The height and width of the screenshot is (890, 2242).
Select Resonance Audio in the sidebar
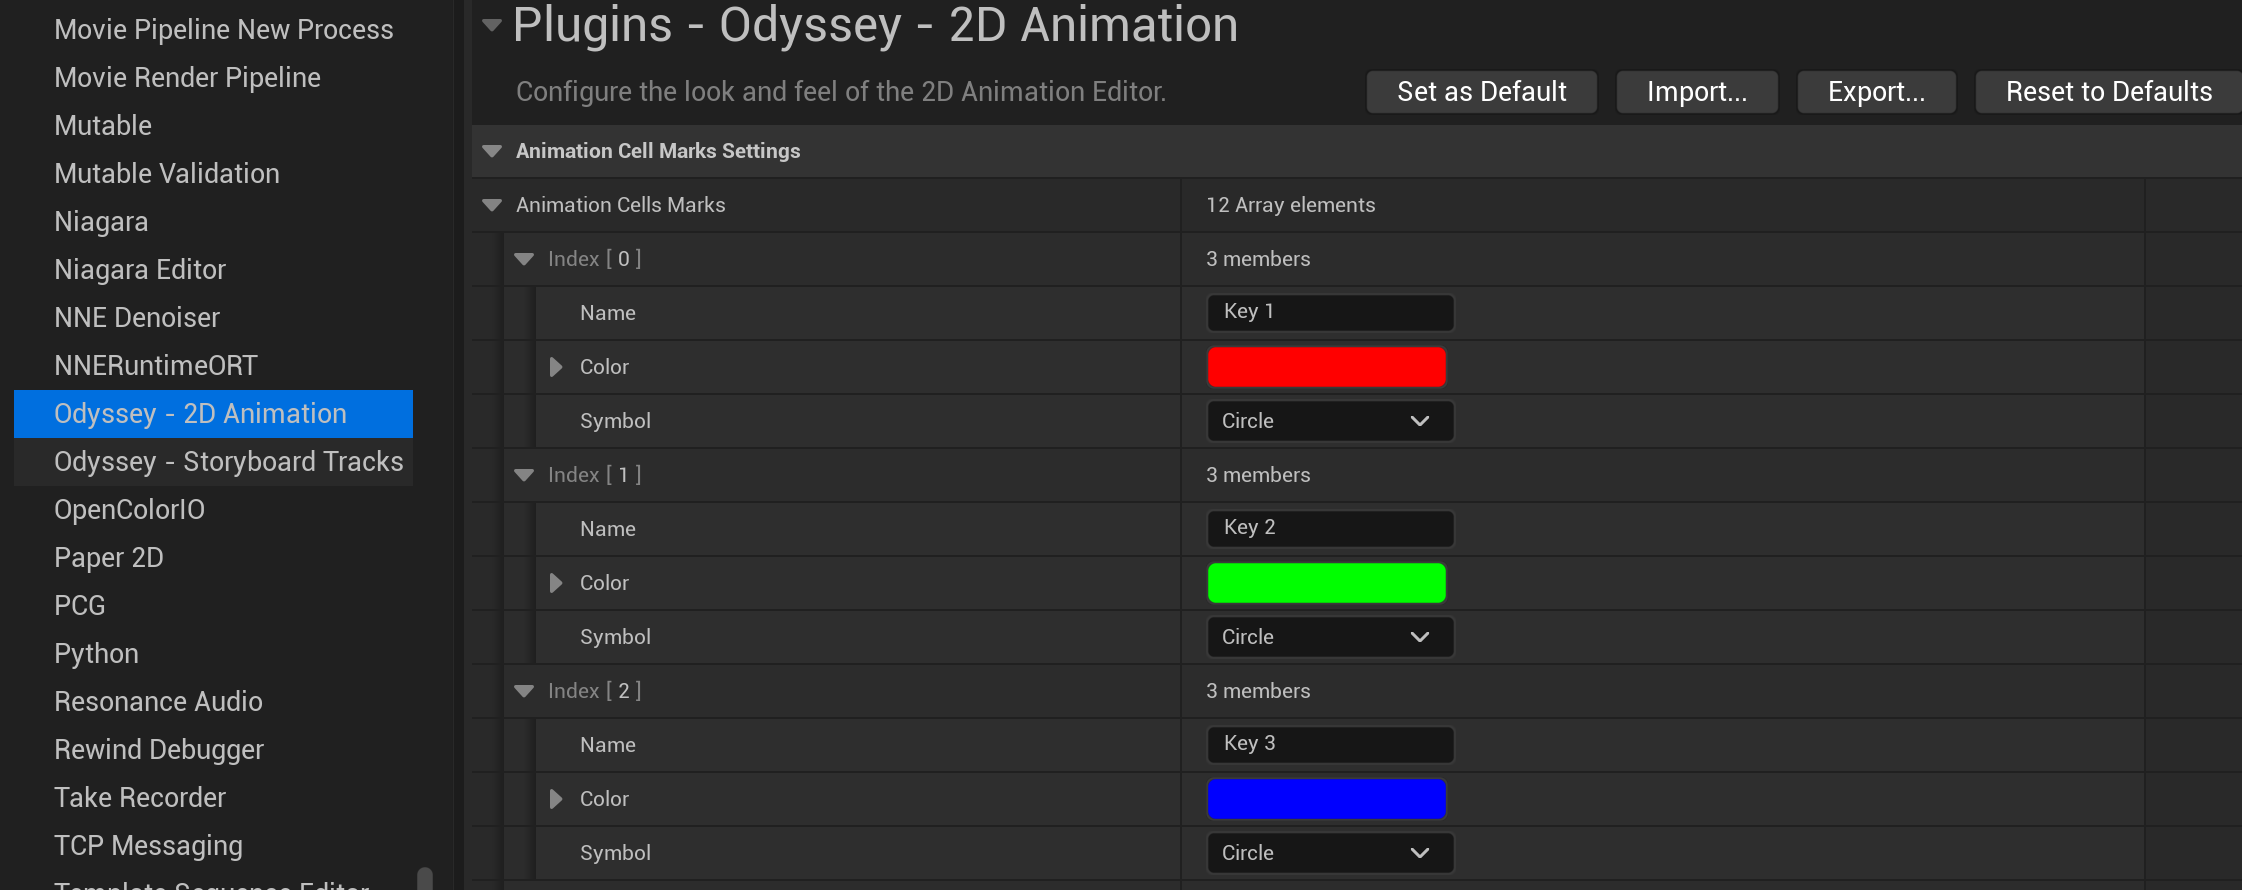(159, 702)
